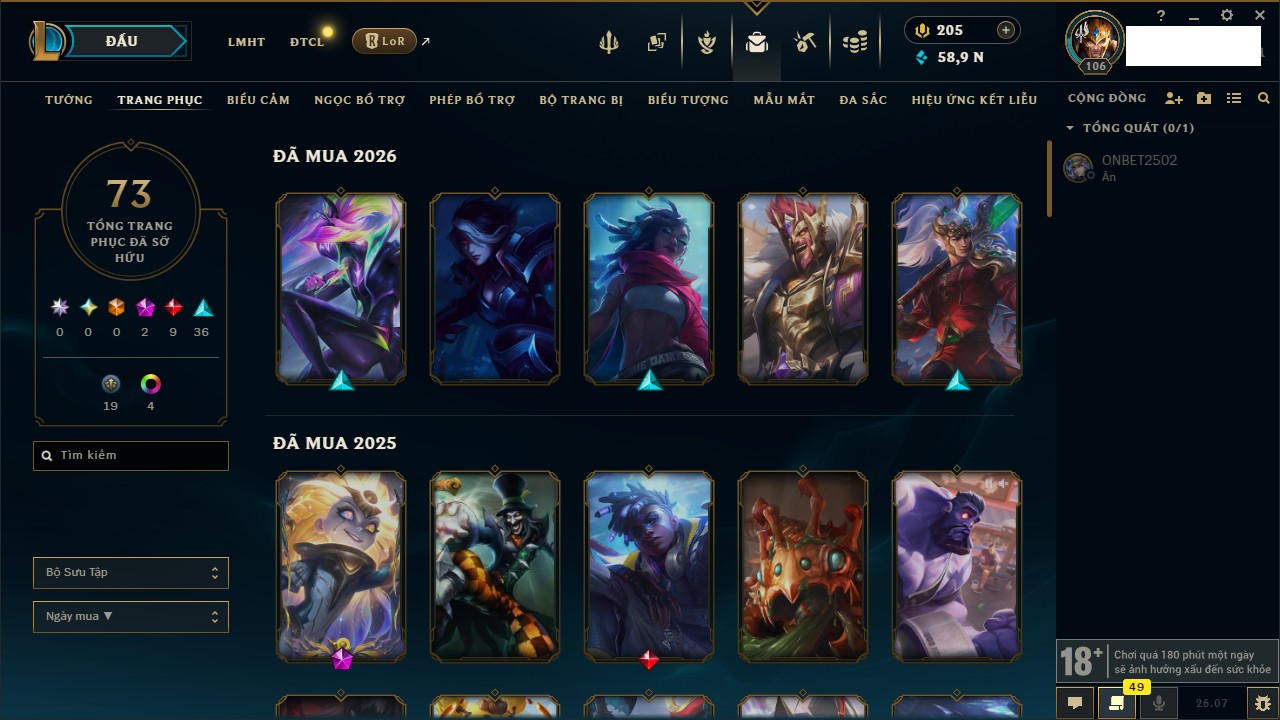Screen dimensions: 1280x720
Task: Click the new friend folder icon
Action: pos(1204,99)
